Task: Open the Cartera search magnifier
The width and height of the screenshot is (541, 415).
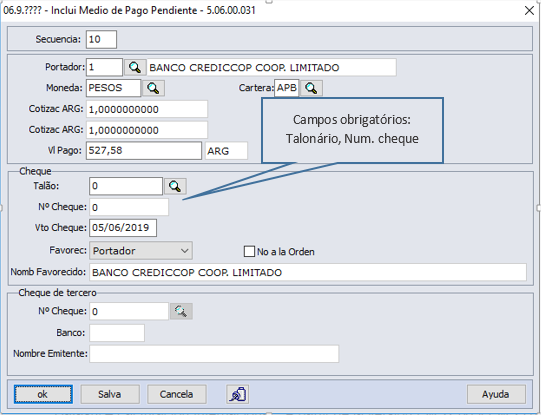Action: click(x=311, y=88)
